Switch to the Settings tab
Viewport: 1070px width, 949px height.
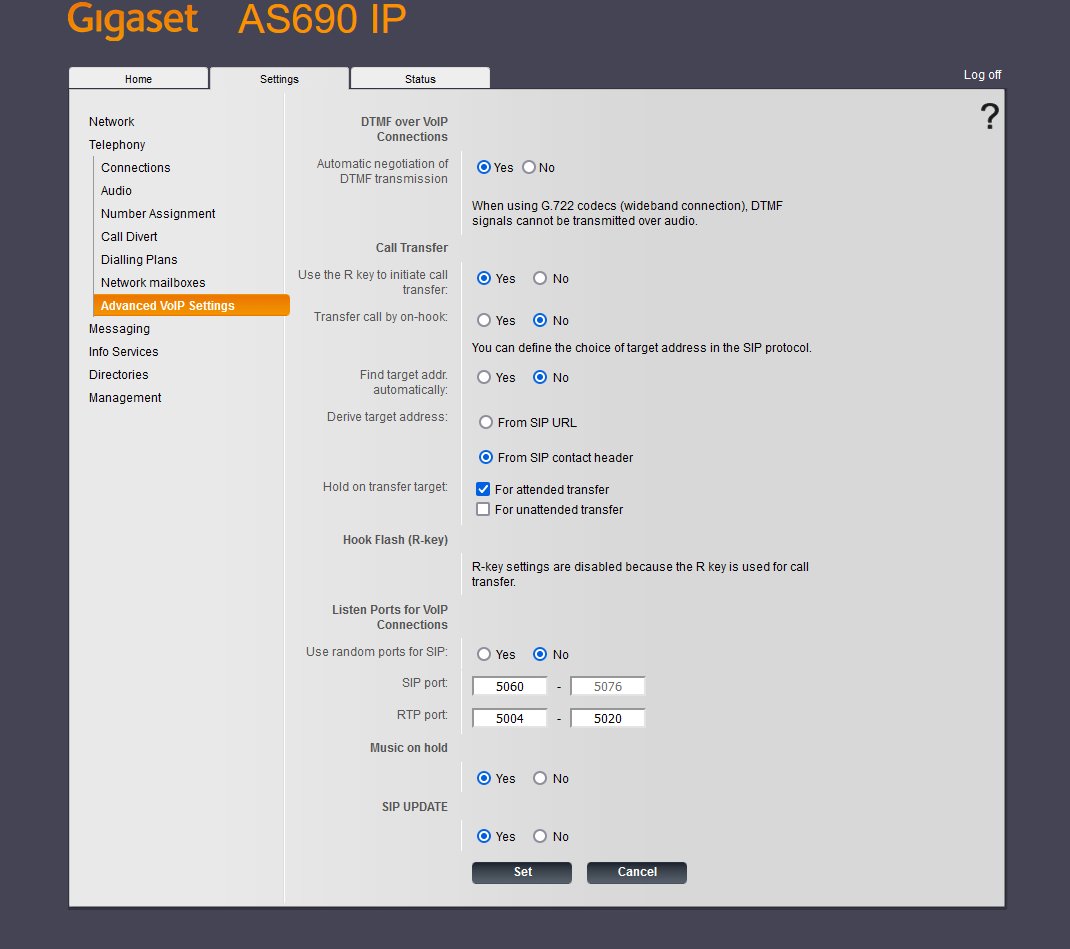pos(279,78)
